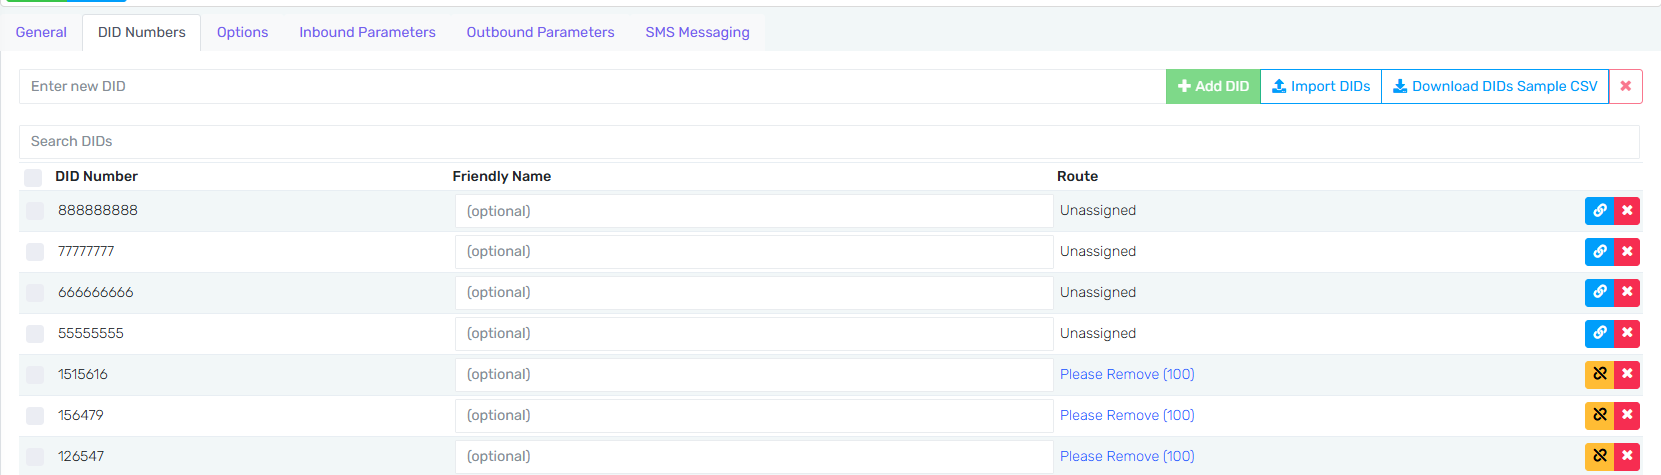Check the box for DID 888888888

pyautogui.click(x=35, y=211)
